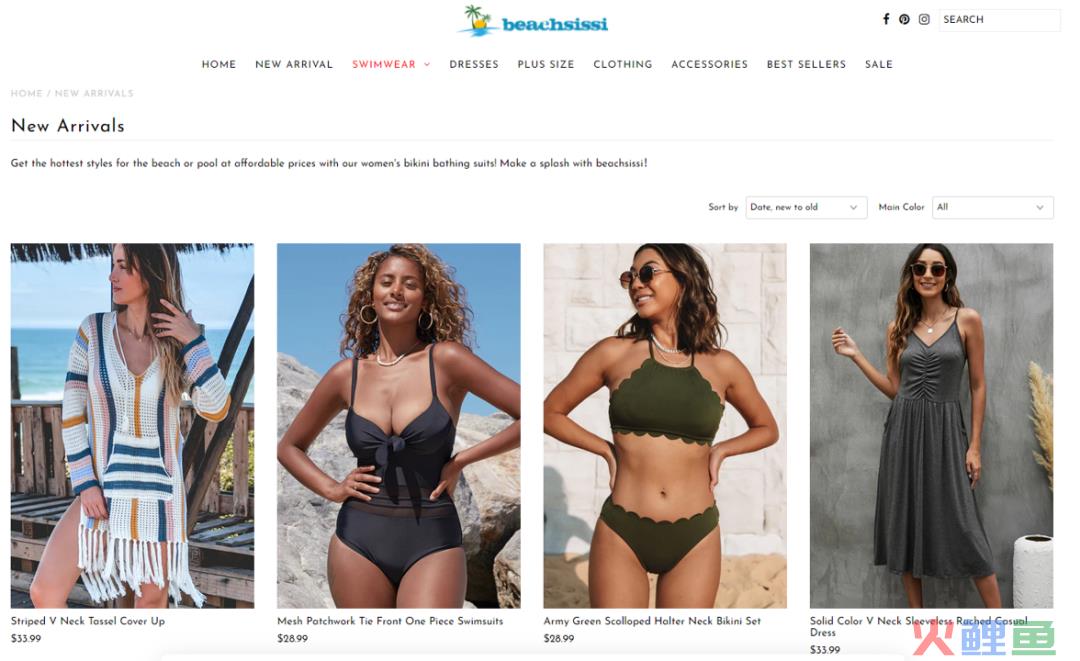Screen dimensions: 1080x661
Task: Open the Main Color dropdown
Action: 993,207
